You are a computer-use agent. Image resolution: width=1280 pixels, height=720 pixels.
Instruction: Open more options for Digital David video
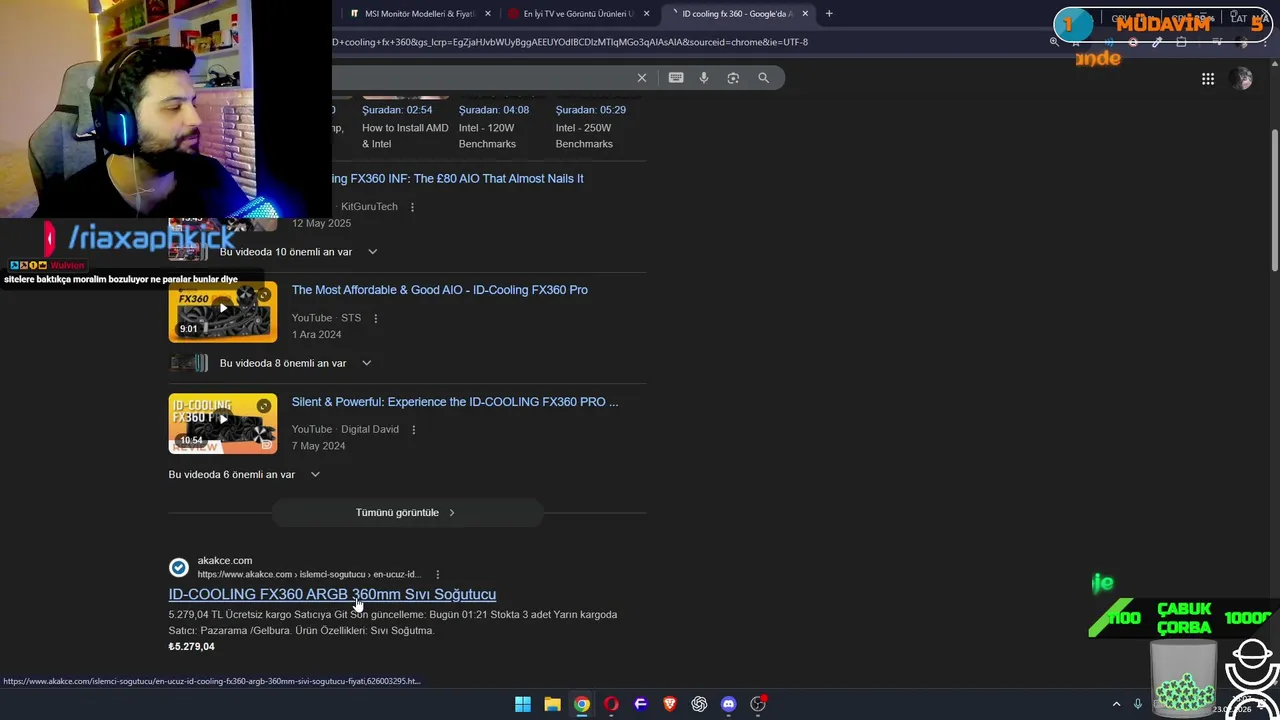click(413, 430)
